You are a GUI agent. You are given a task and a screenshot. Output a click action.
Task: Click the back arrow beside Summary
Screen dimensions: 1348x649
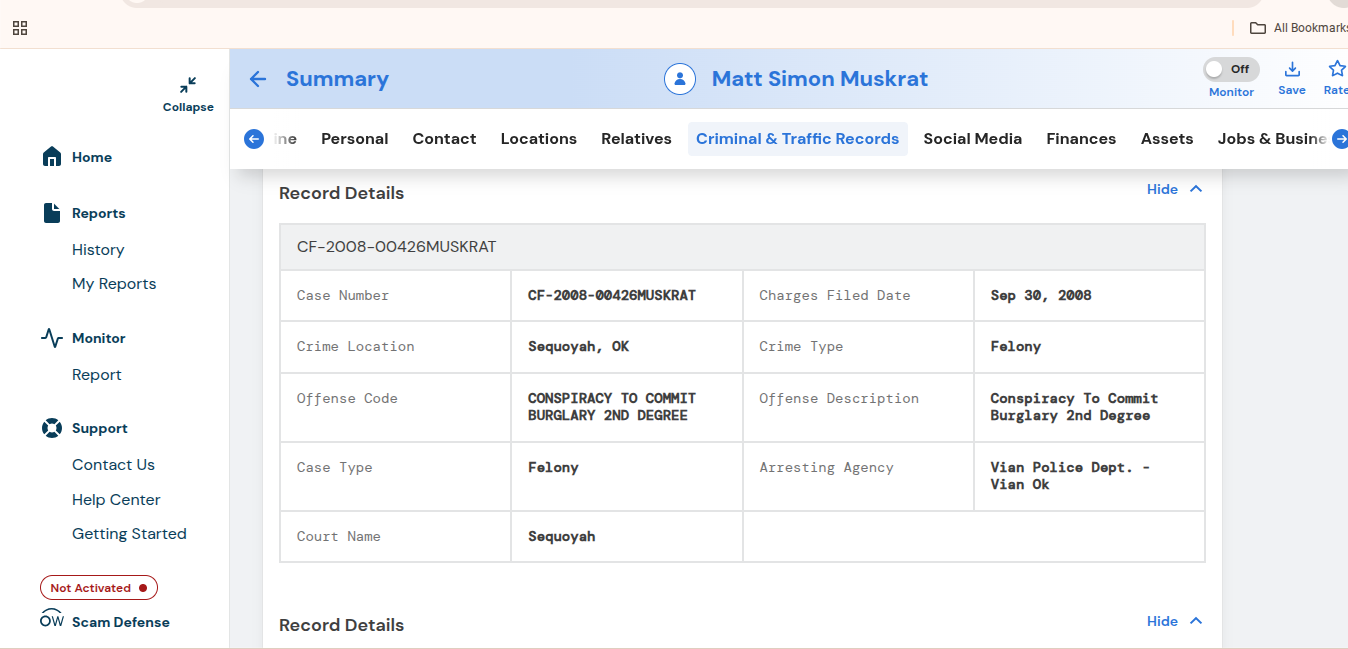pos(258,79)
